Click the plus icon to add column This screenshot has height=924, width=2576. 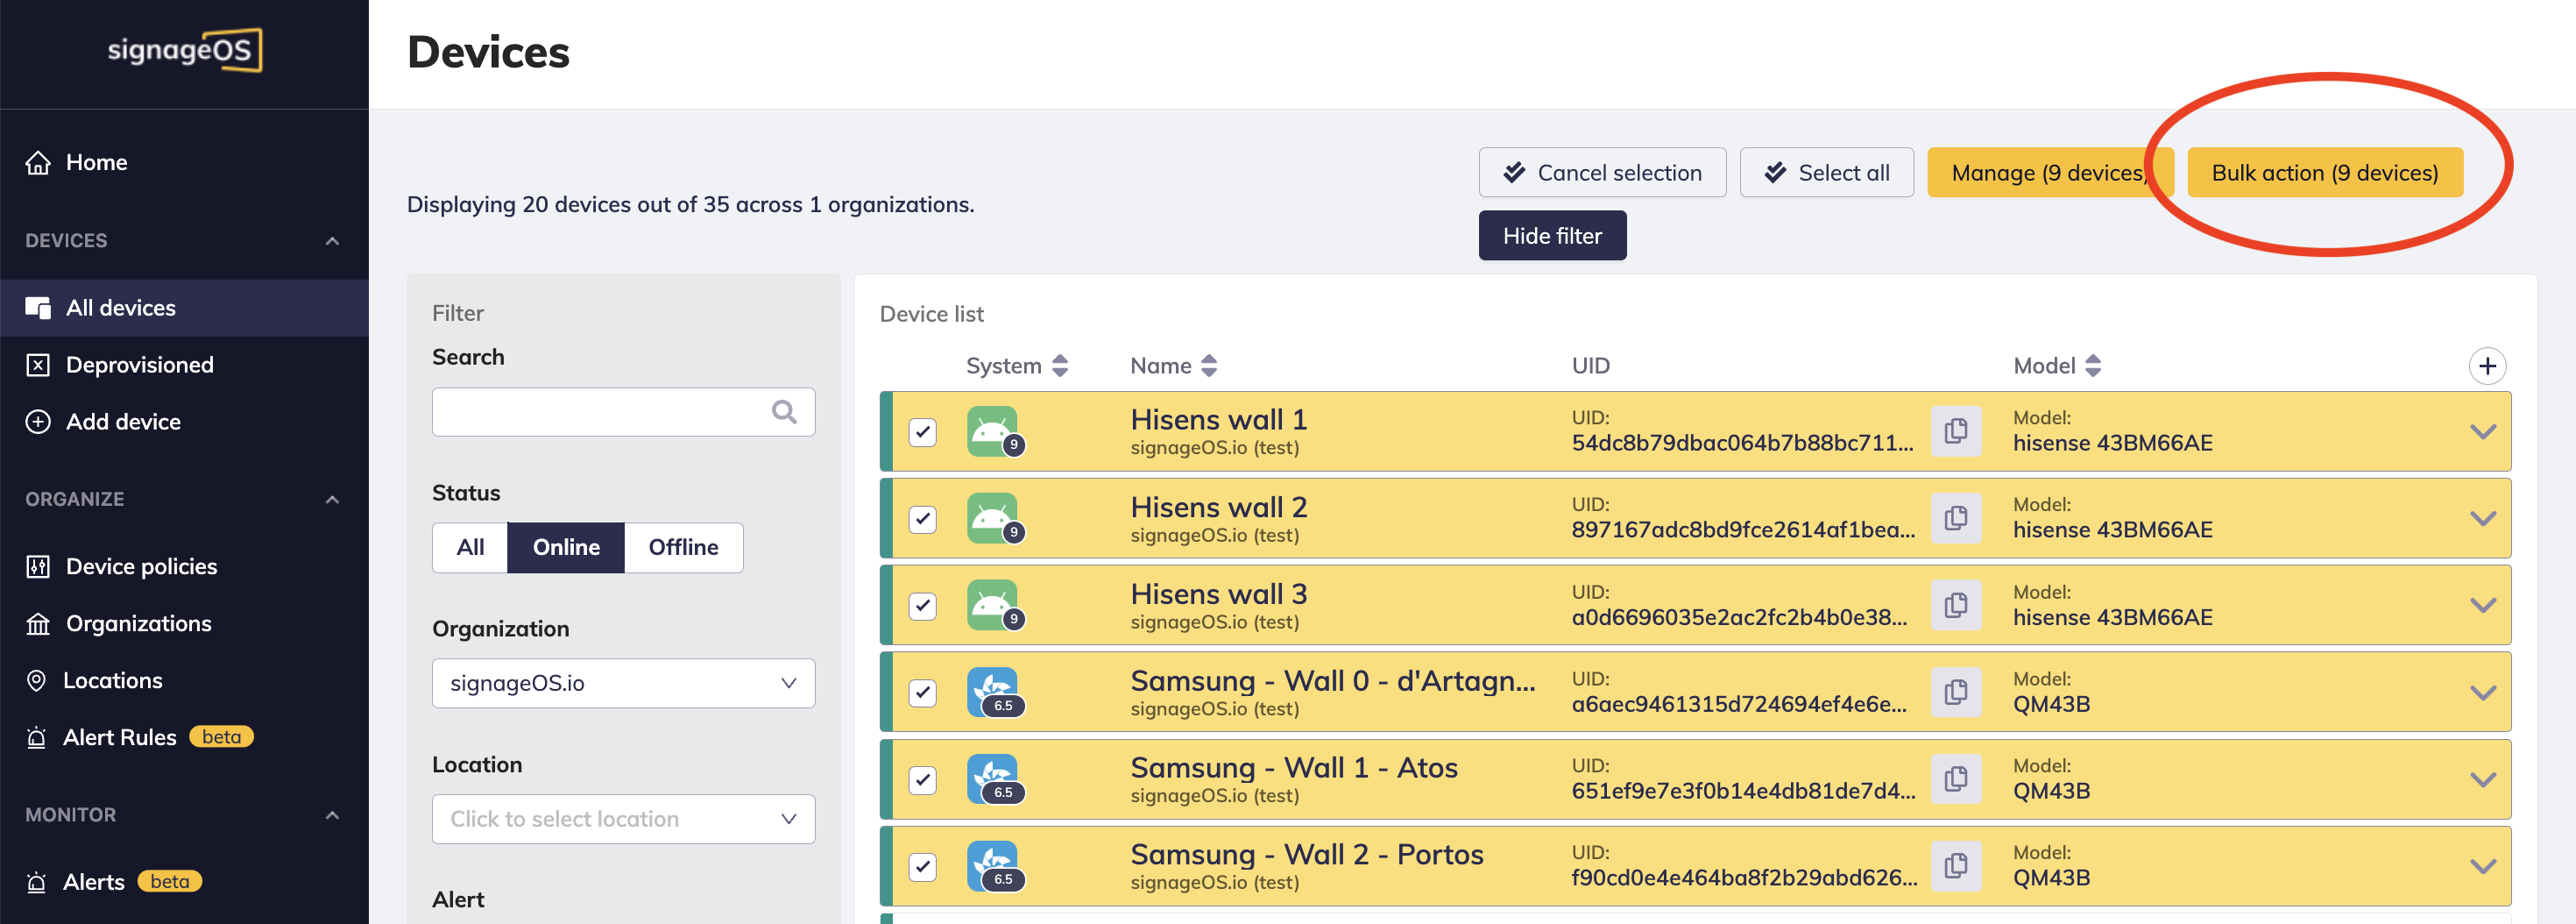coord(2486,366)
